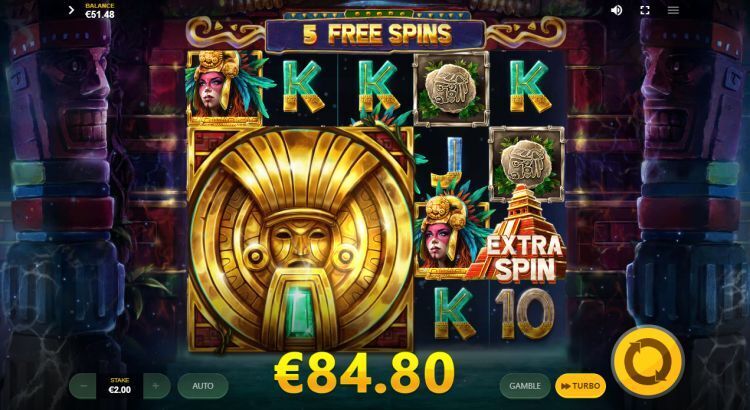Viewport: 750px width, 410px height.
Task: Click the Gamble button
Action: pos(525,386)
